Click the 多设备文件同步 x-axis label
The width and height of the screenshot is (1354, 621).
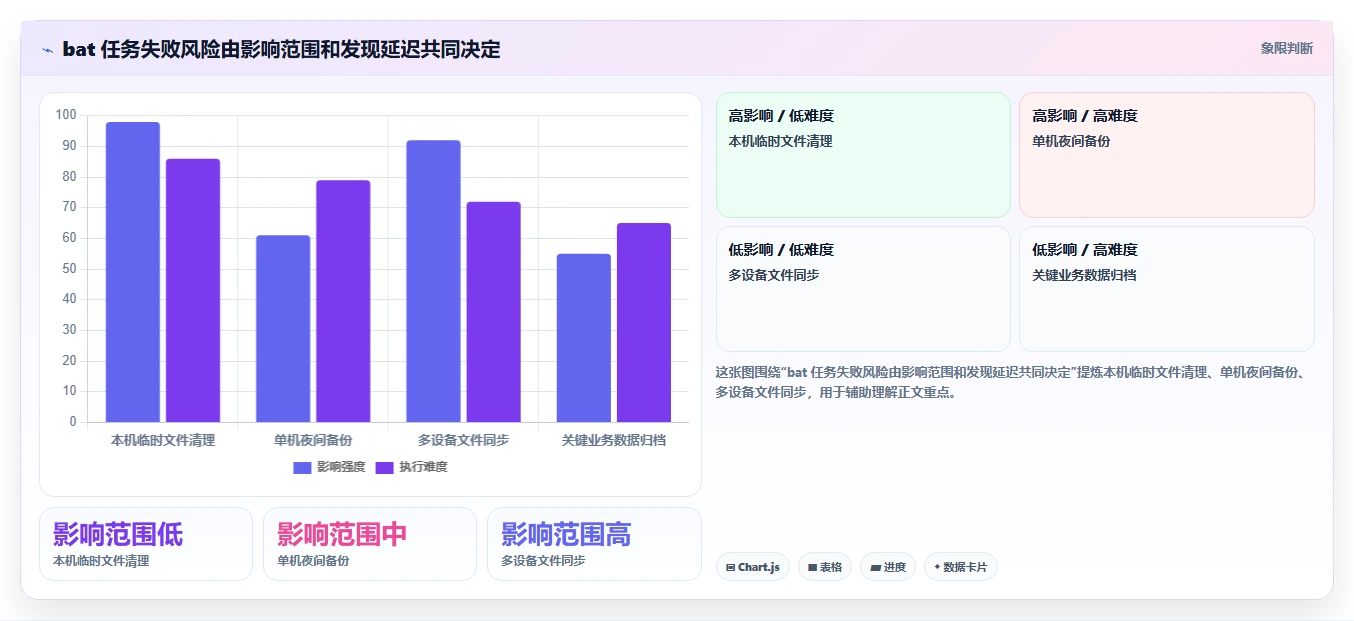pos(464,440)
